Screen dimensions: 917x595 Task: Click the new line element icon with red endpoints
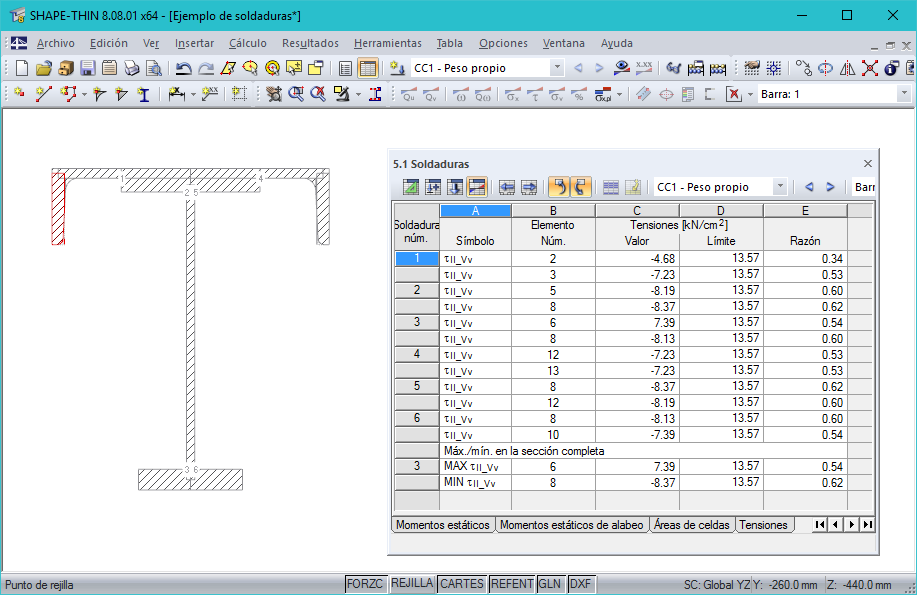point(44,94)
